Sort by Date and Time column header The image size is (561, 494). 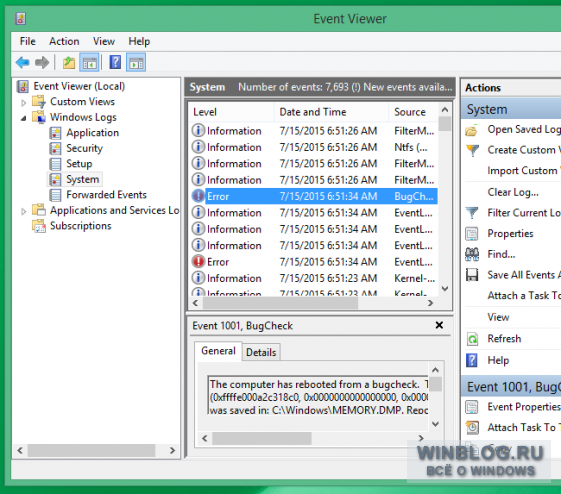coord(331,112)
